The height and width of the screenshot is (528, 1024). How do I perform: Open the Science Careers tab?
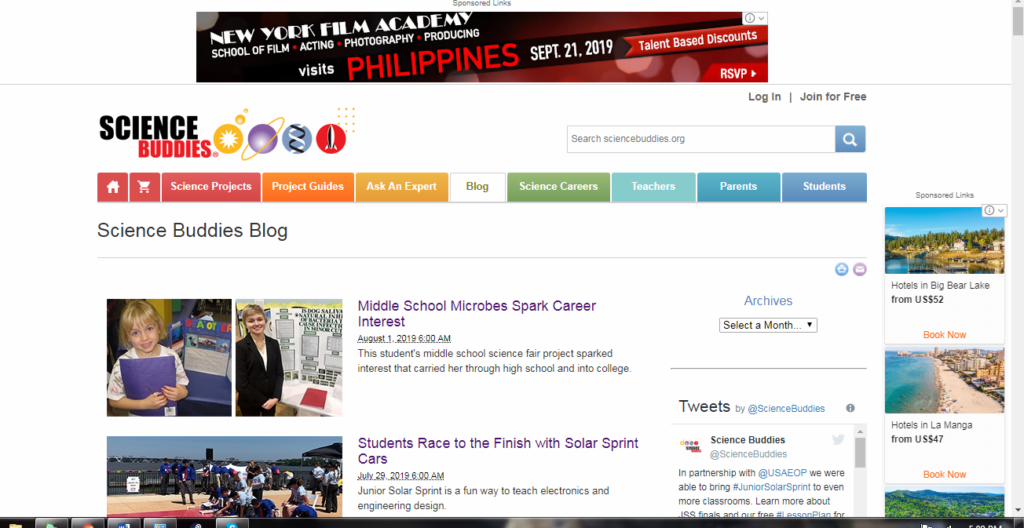point(558,187)
